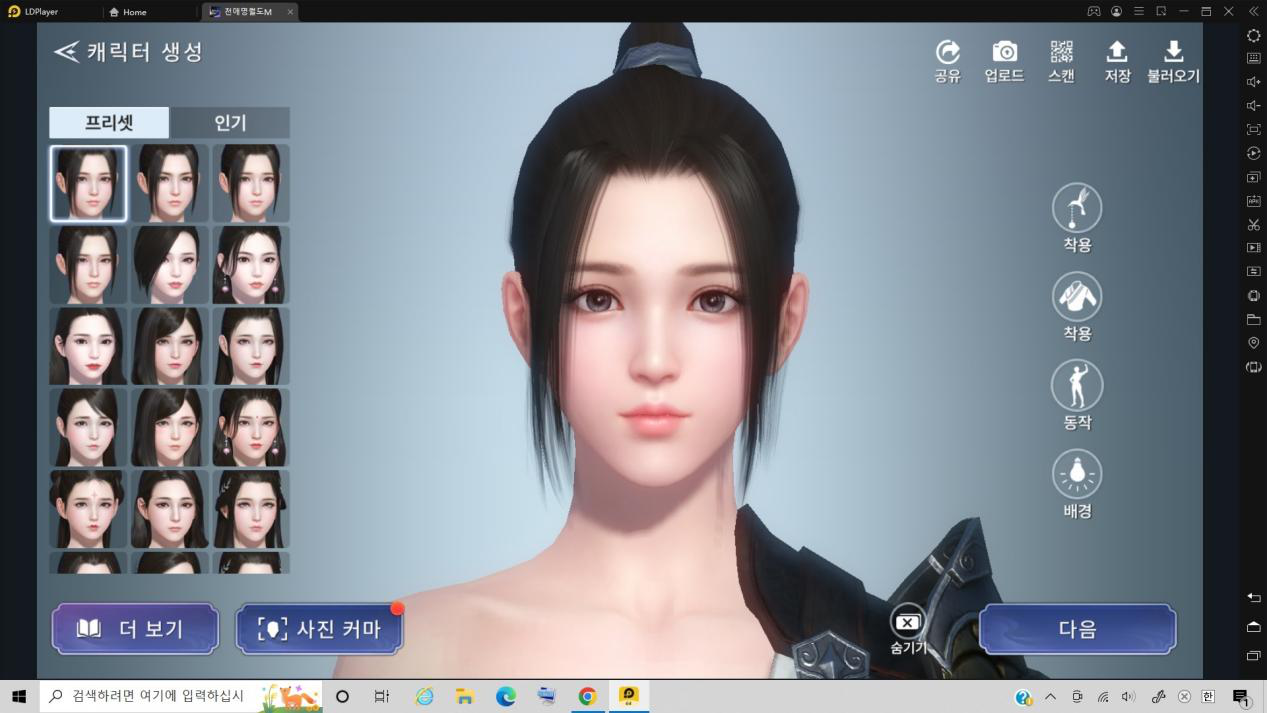Choose the third preset in the third row
The image size is (1267, 713).
[x=251, y=346]
